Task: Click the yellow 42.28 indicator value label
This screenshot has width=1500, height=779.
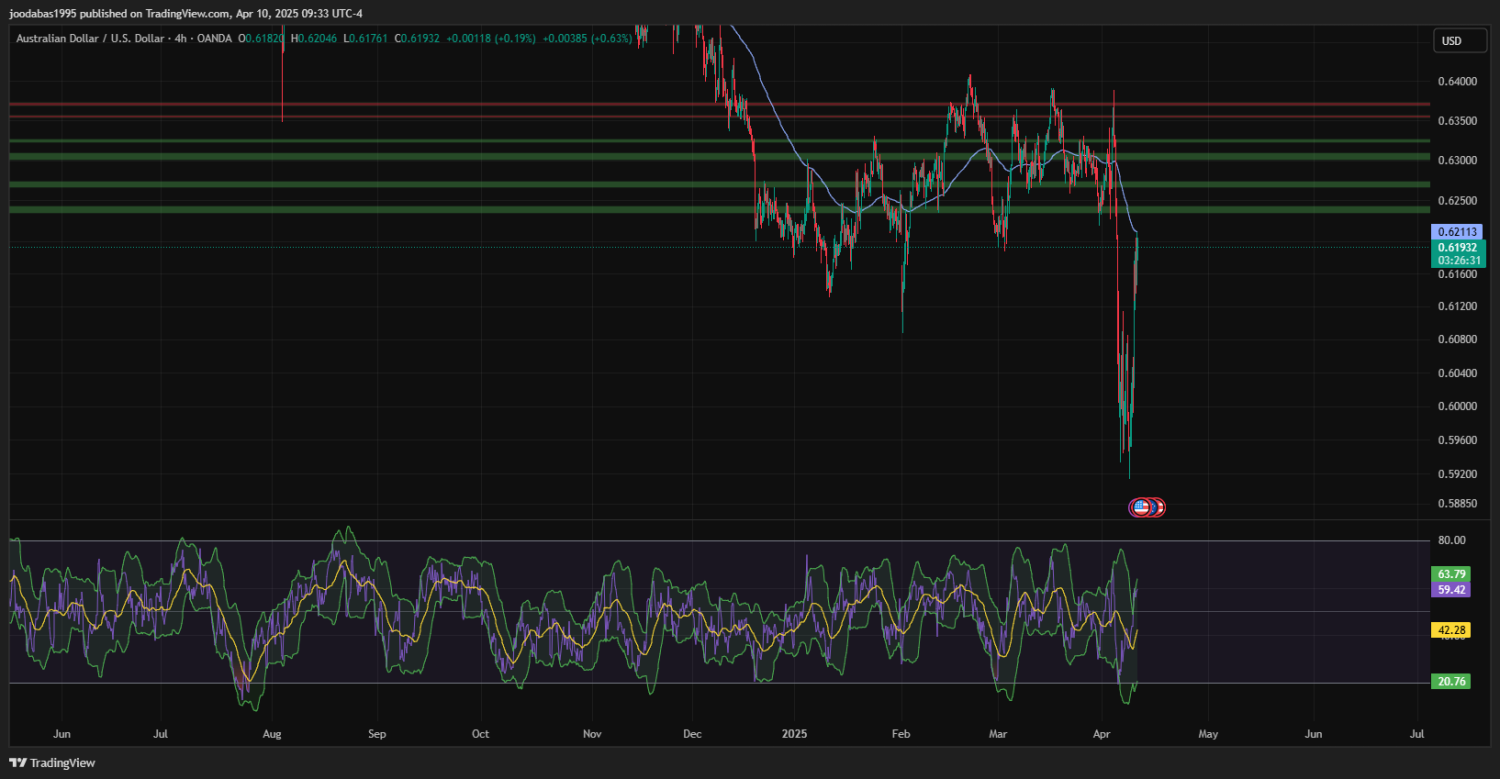Action: [x=1451, y=630]
